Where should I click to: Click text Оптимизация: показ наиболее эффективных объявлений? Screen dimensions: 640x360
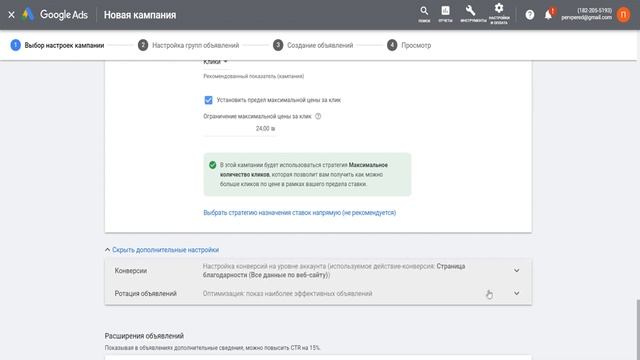click(x=287, y=293)
